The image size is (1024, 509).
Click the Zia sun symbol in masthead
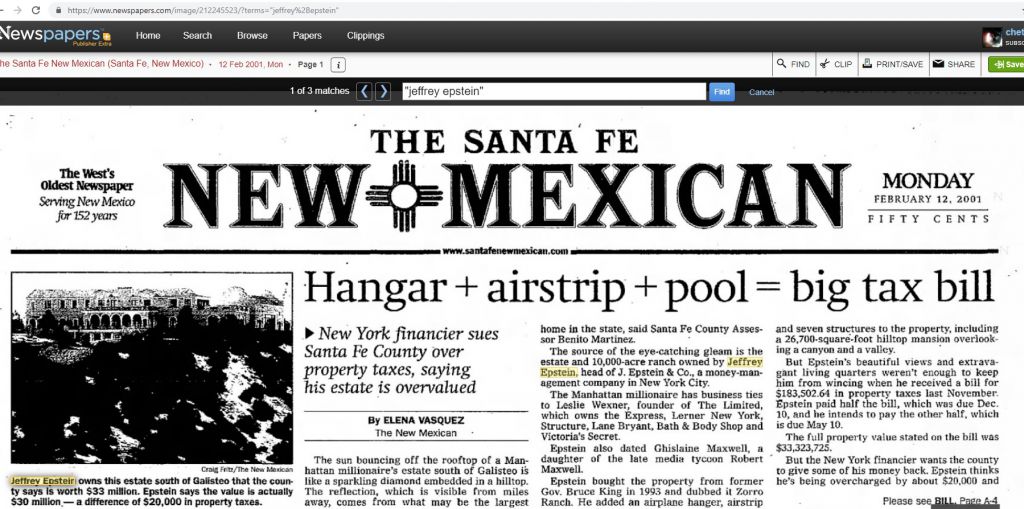pos(404,195)
